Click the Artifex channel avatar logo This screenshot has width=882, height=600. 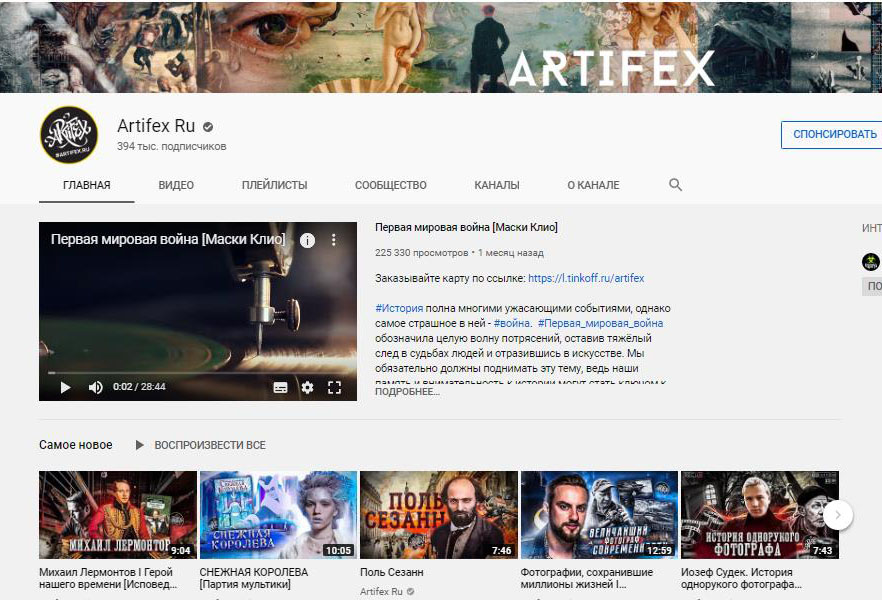point(68,135)
